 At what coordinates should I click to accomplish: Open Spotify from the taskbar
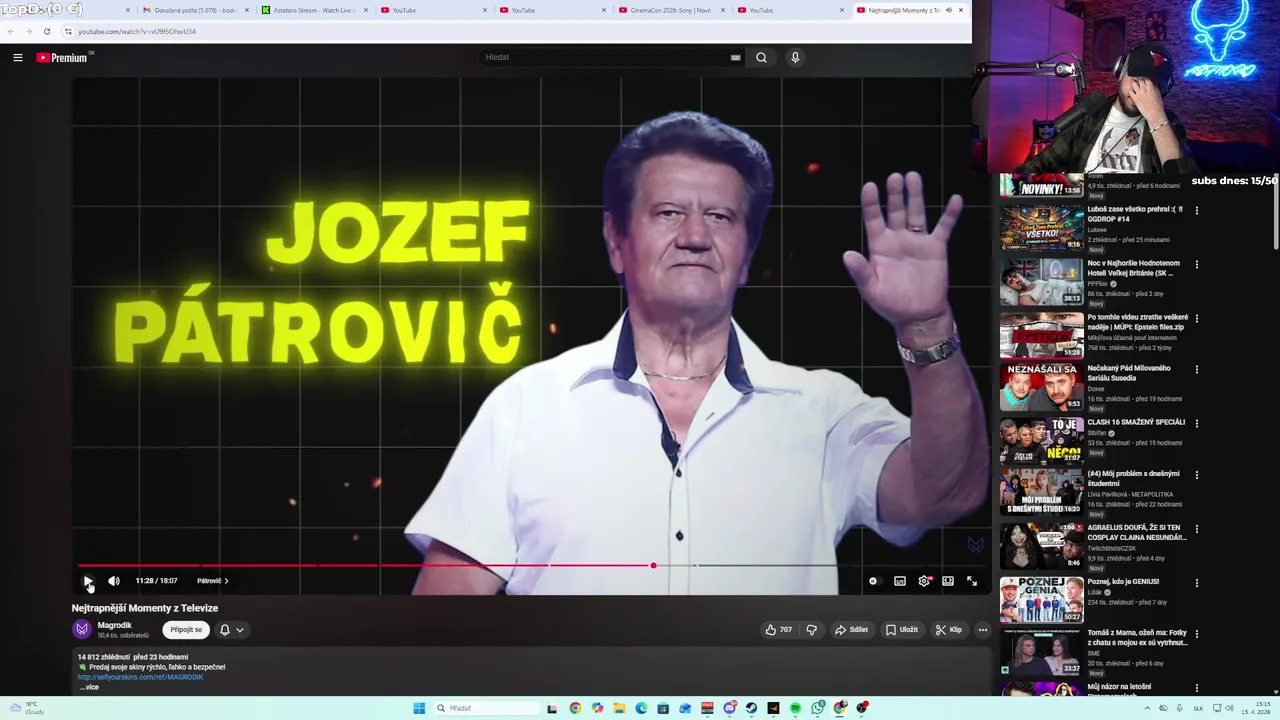click(x=795, y=708)
